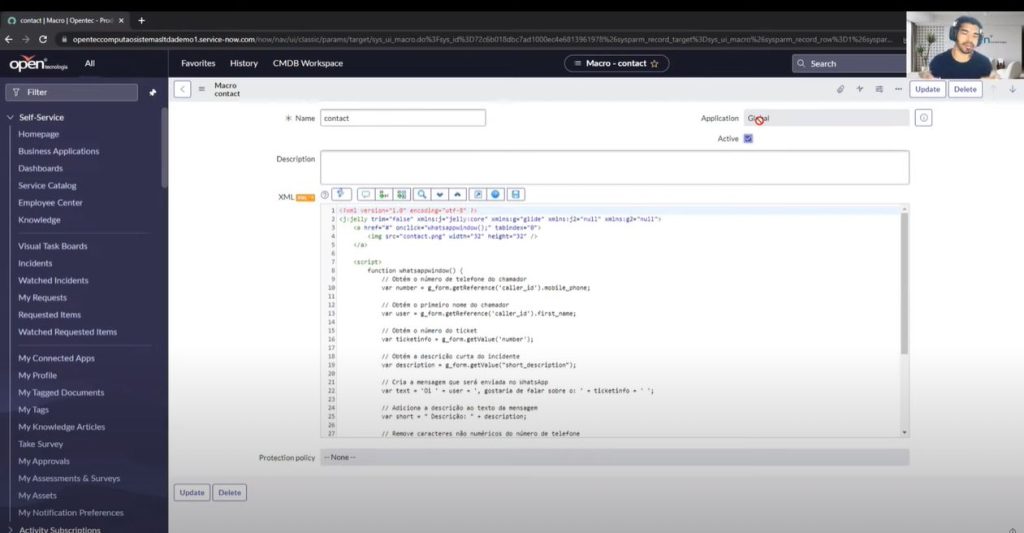
Task: Click the save disk icon in XML toolbar
Action: 515,195
